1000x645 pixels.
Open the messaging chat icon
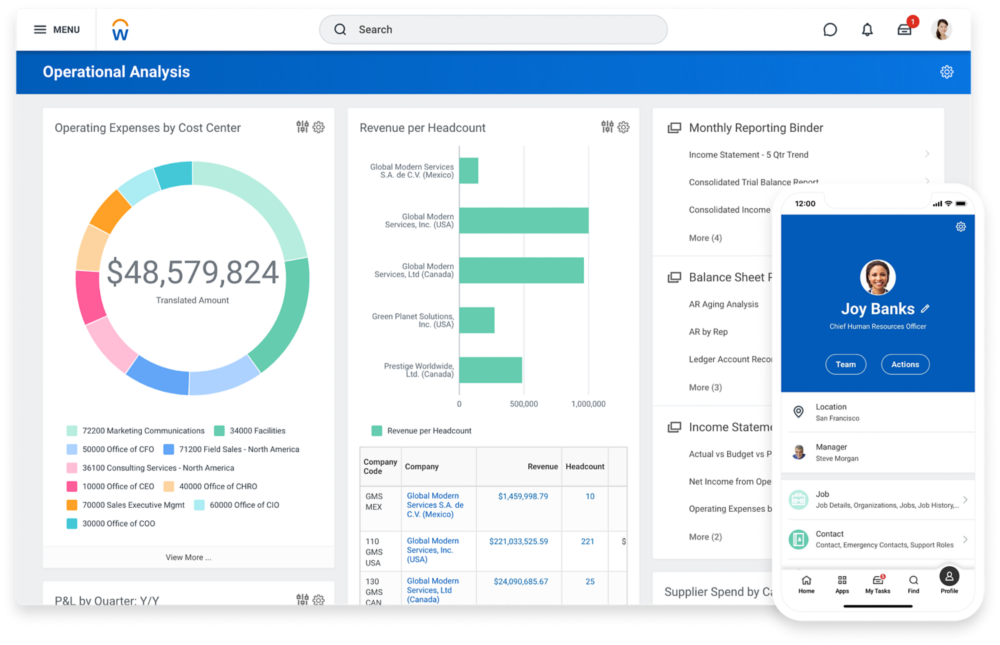click(830, 29)
